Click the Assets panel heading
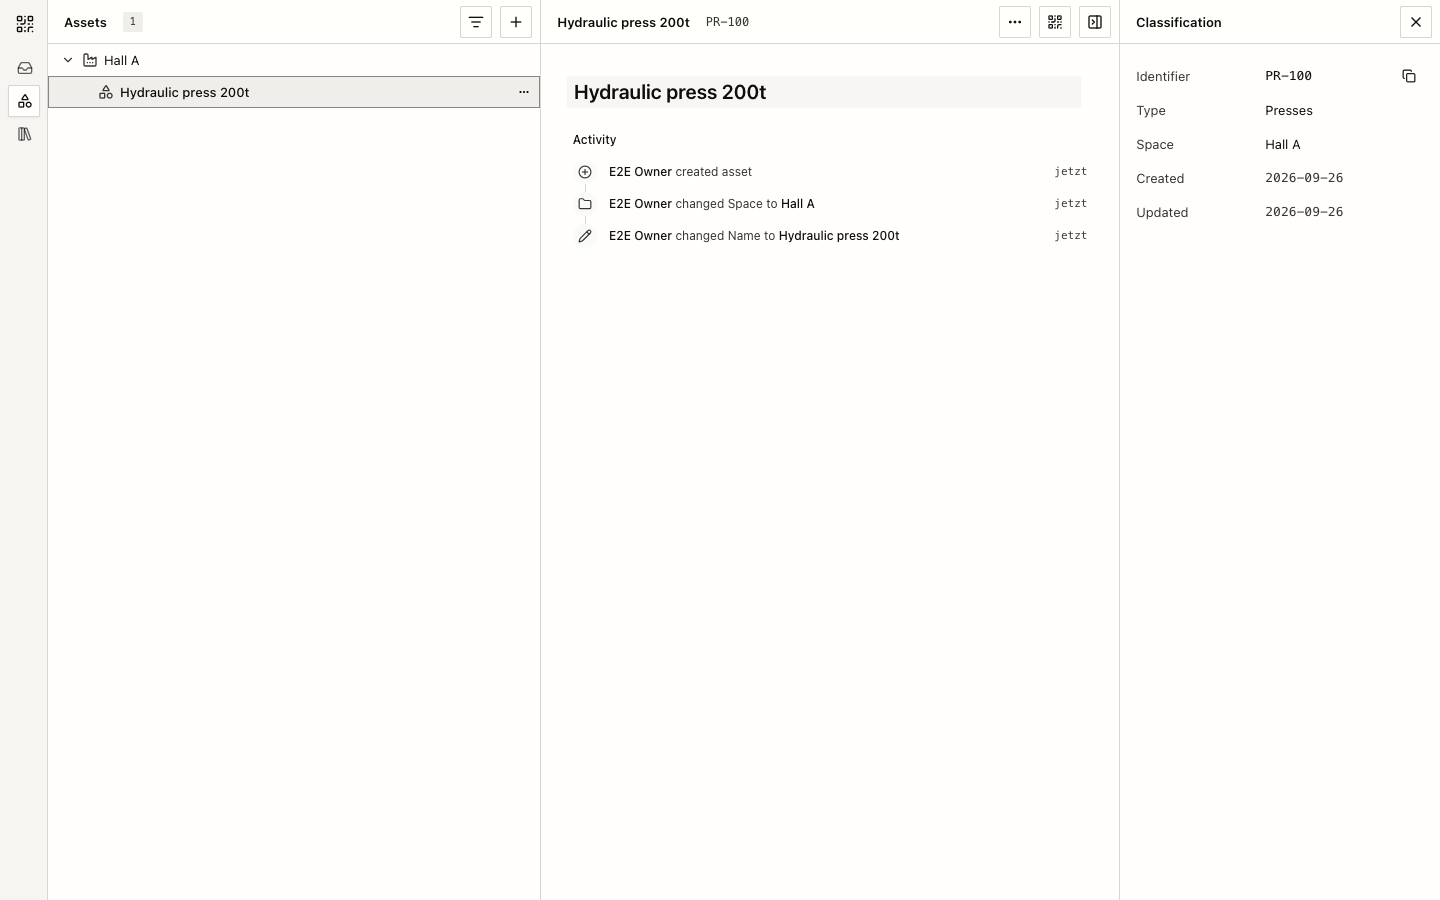1440x900 pixels. (x=85, y=22)
